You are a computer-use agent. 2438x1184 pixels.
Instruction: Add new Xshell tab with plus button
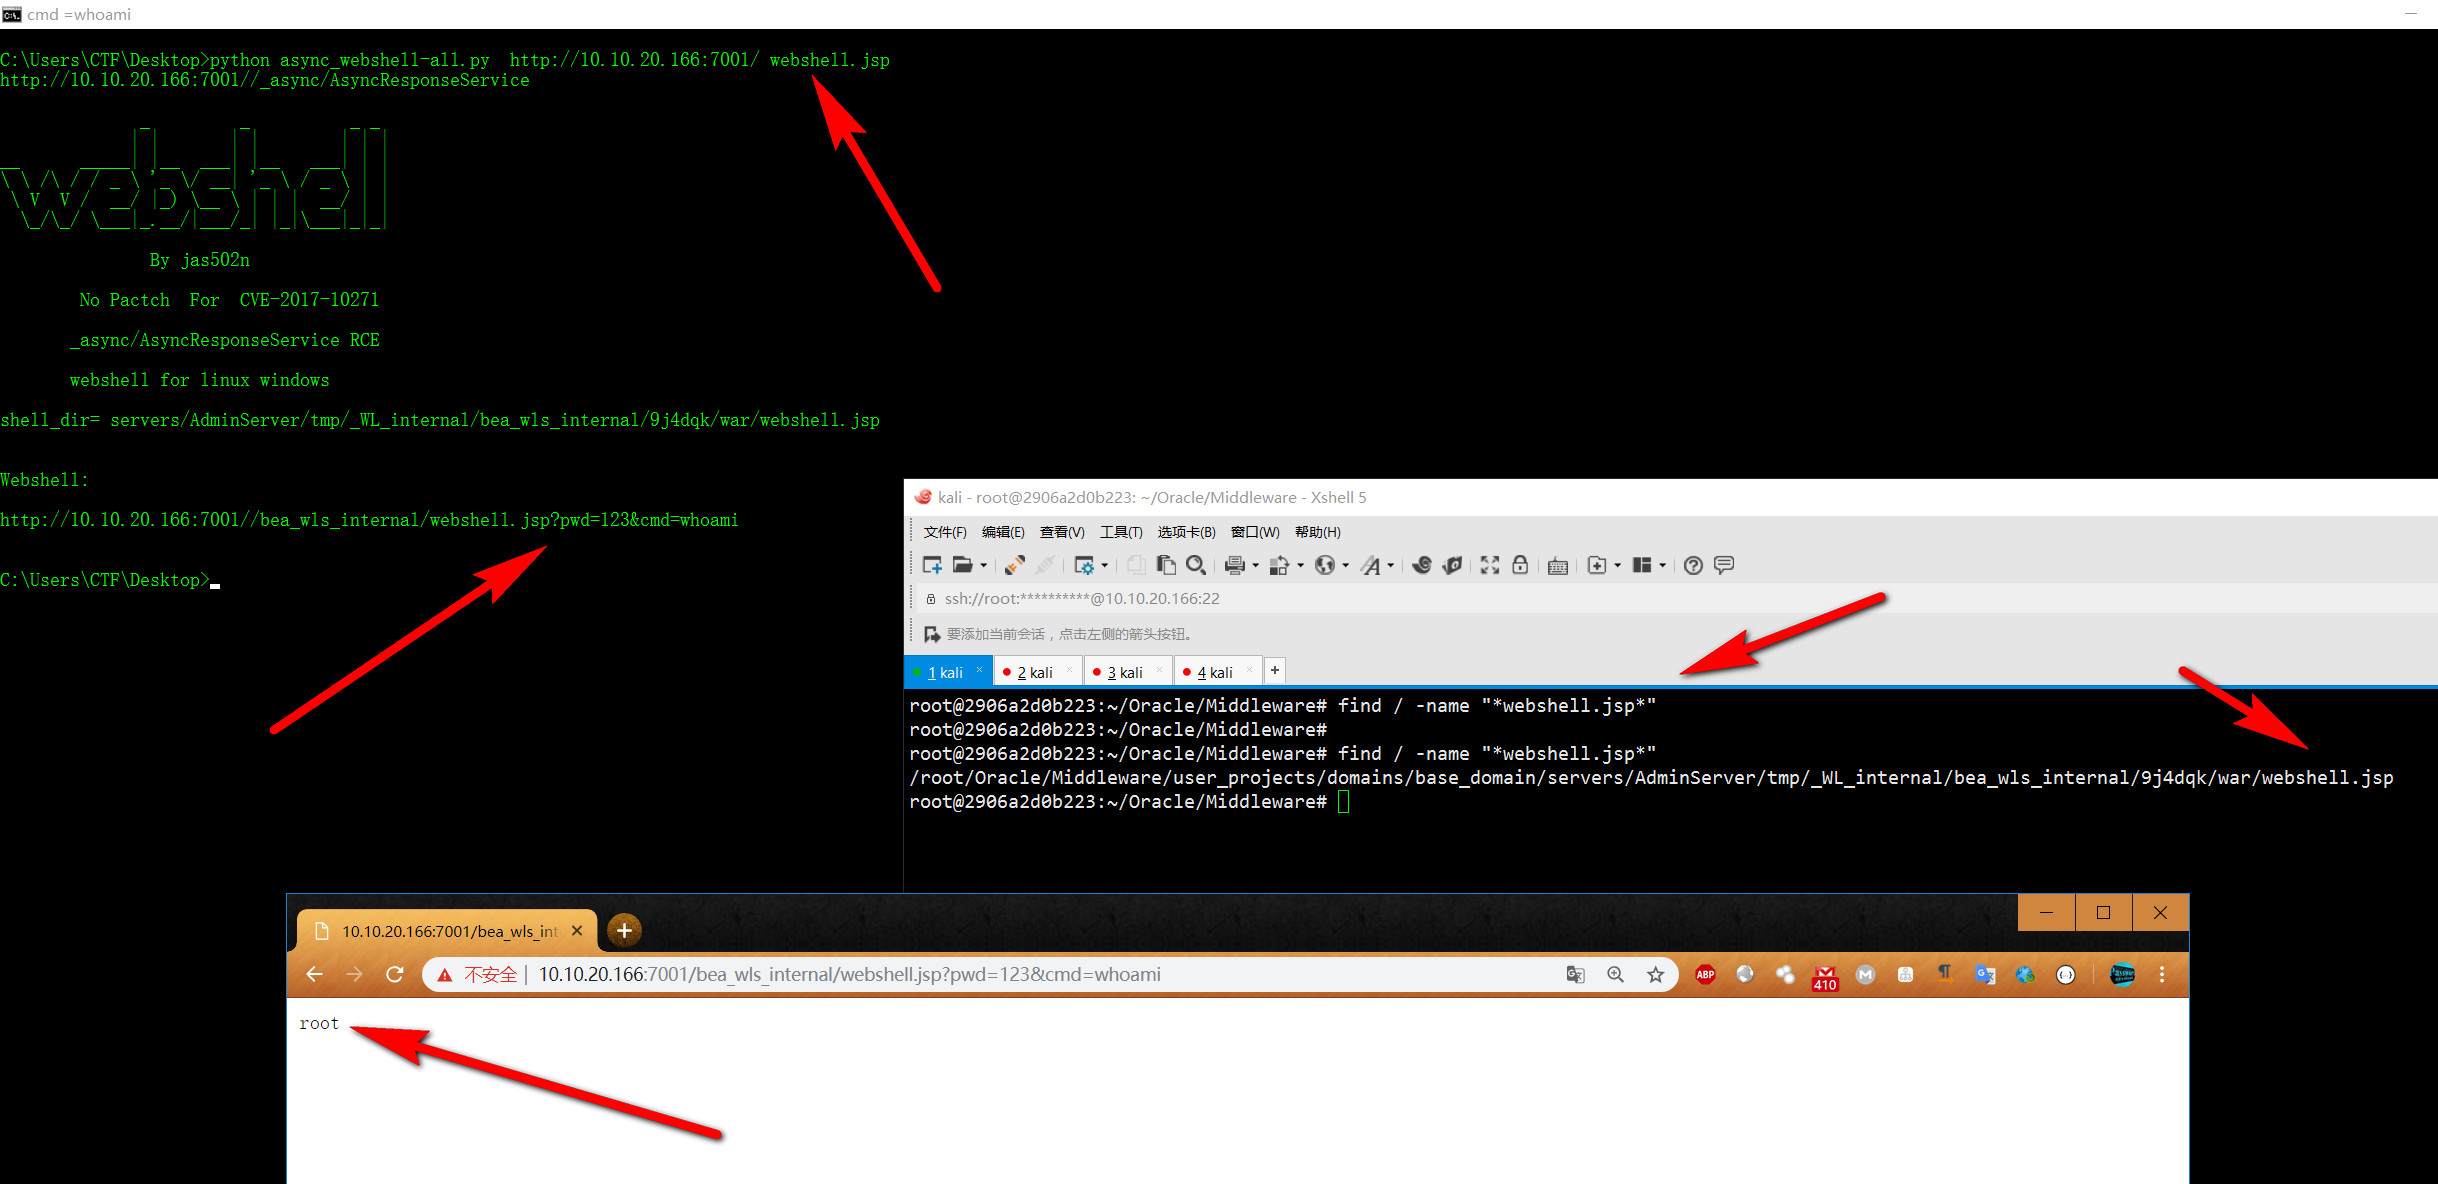[1275, 670]
